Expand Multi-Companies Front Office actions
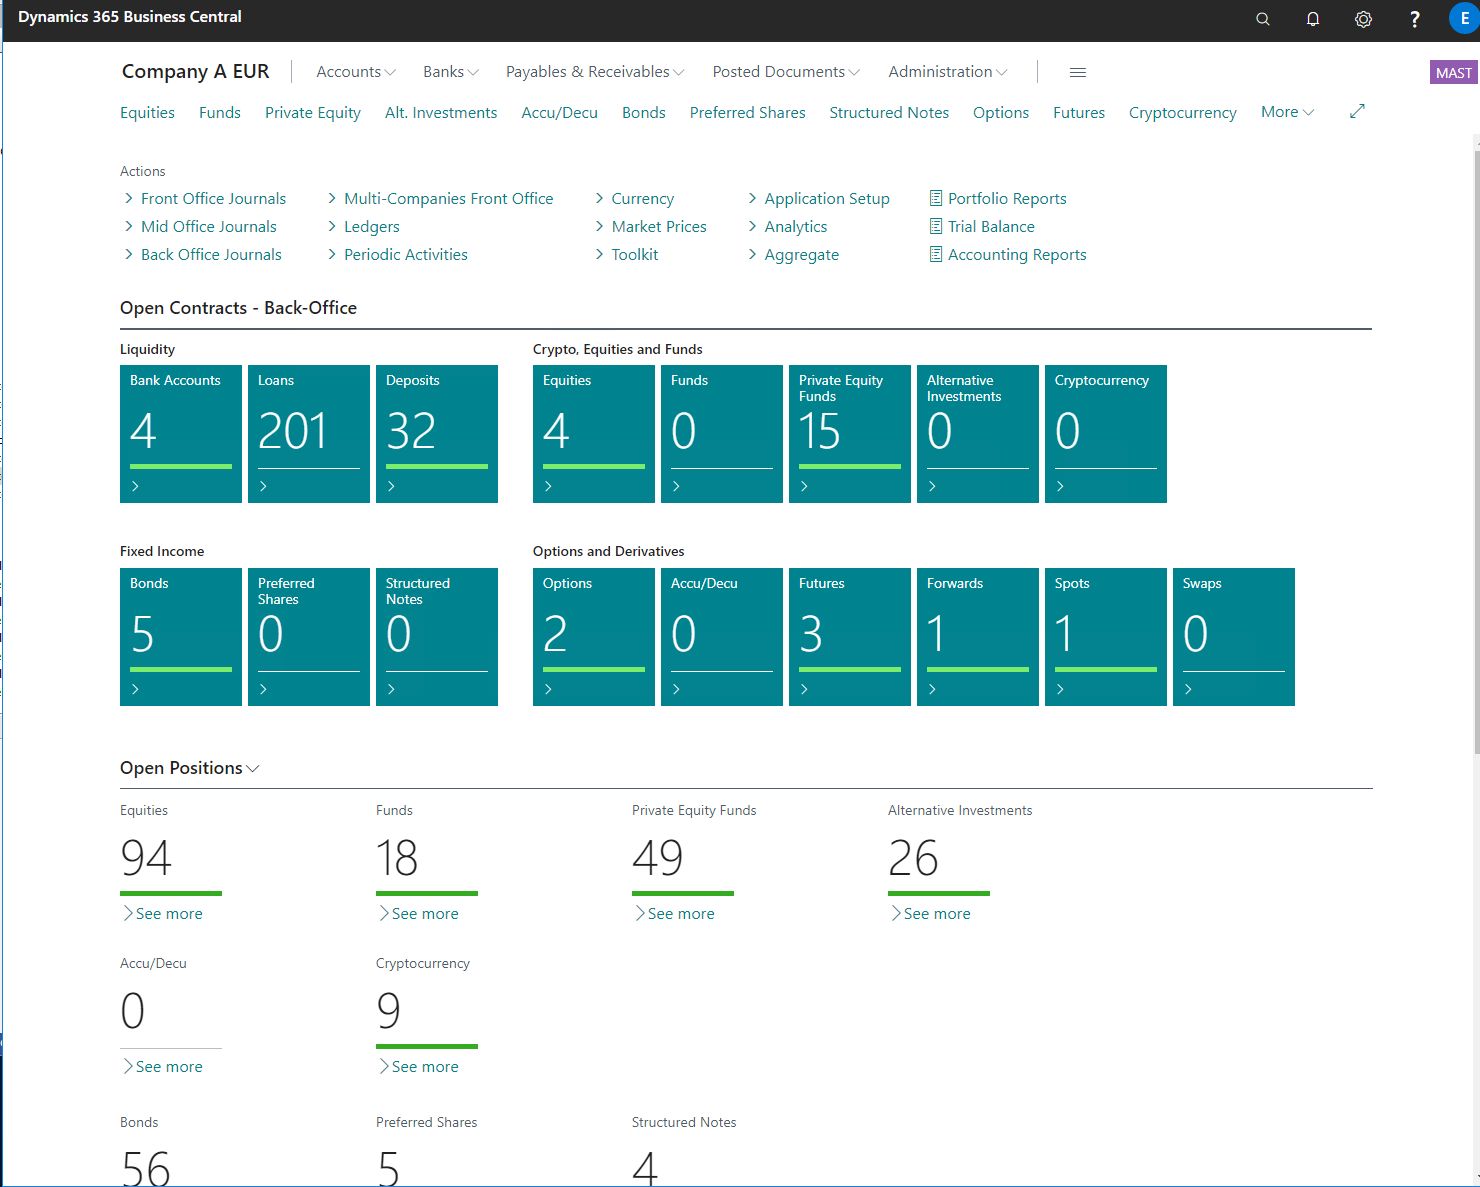 pos(440,198)
